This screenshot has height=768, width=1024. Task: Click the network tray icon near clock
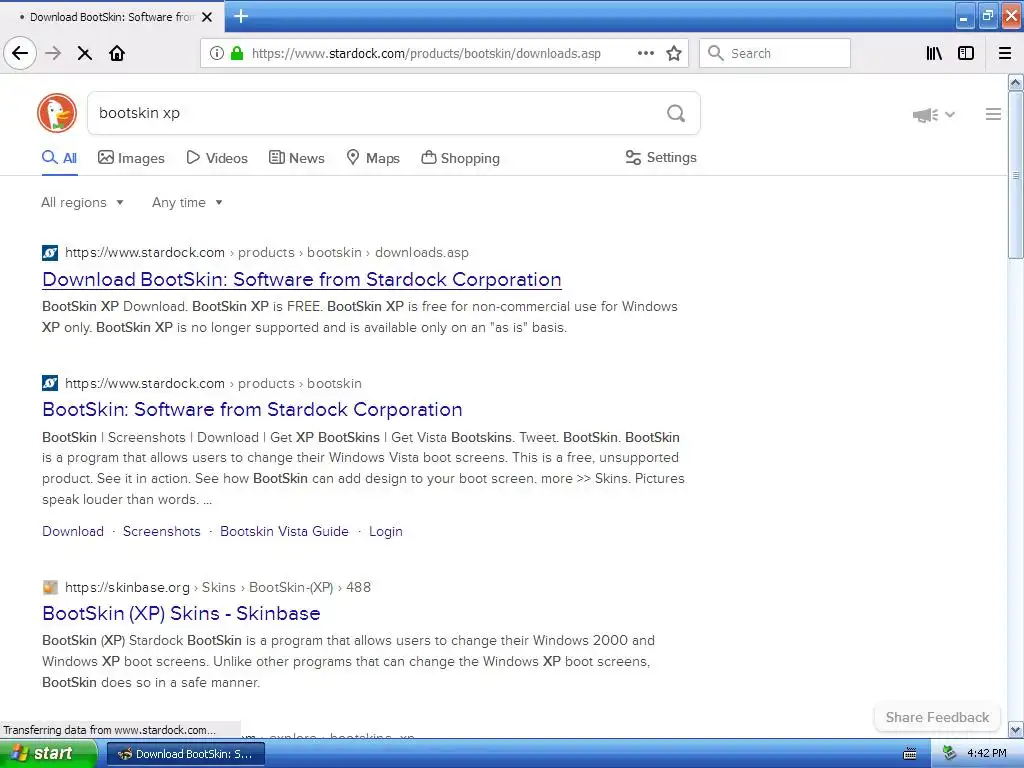pyautogui.click(x=950, y=754)
